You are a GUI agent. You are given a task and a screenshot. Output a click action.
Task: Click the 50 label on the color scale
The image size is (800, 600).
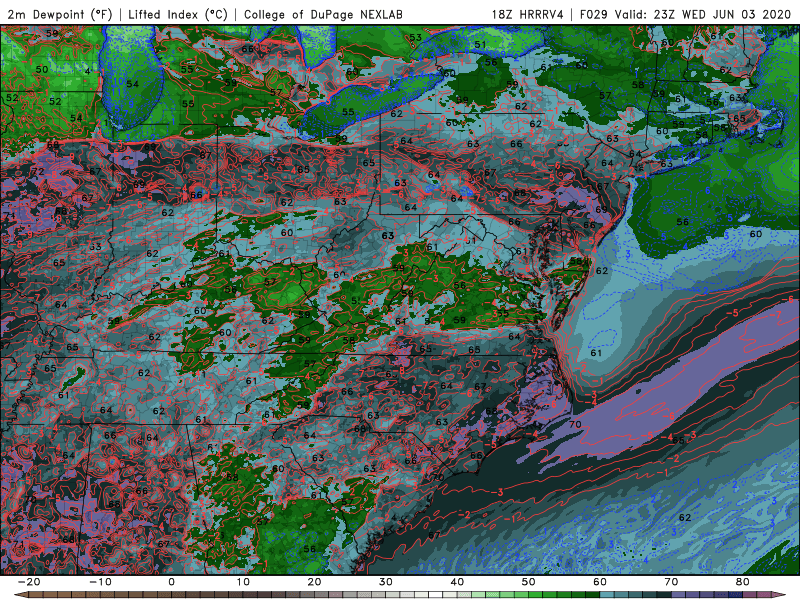[529, 582]
